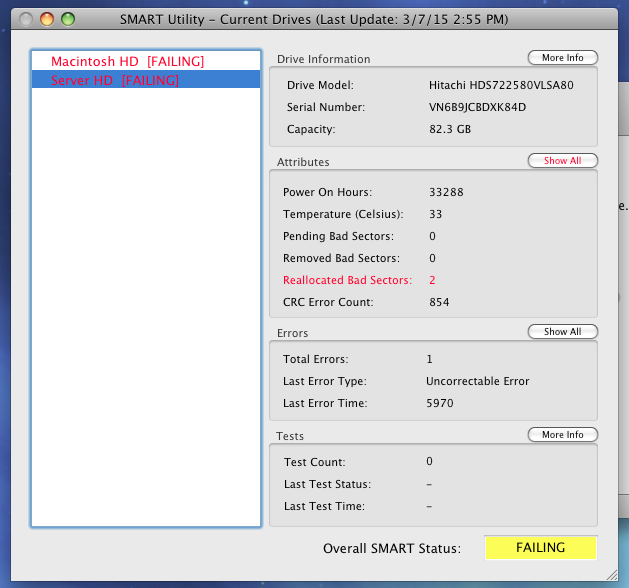The width and height of the screenshot is (629, 588).
Task: Click the Drive Information section heading
Action: point(323,59)
